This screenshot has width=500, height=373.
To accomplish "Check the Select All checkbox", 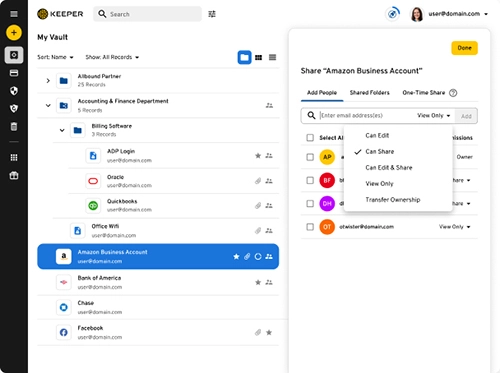I will click(x=310, y=138).
